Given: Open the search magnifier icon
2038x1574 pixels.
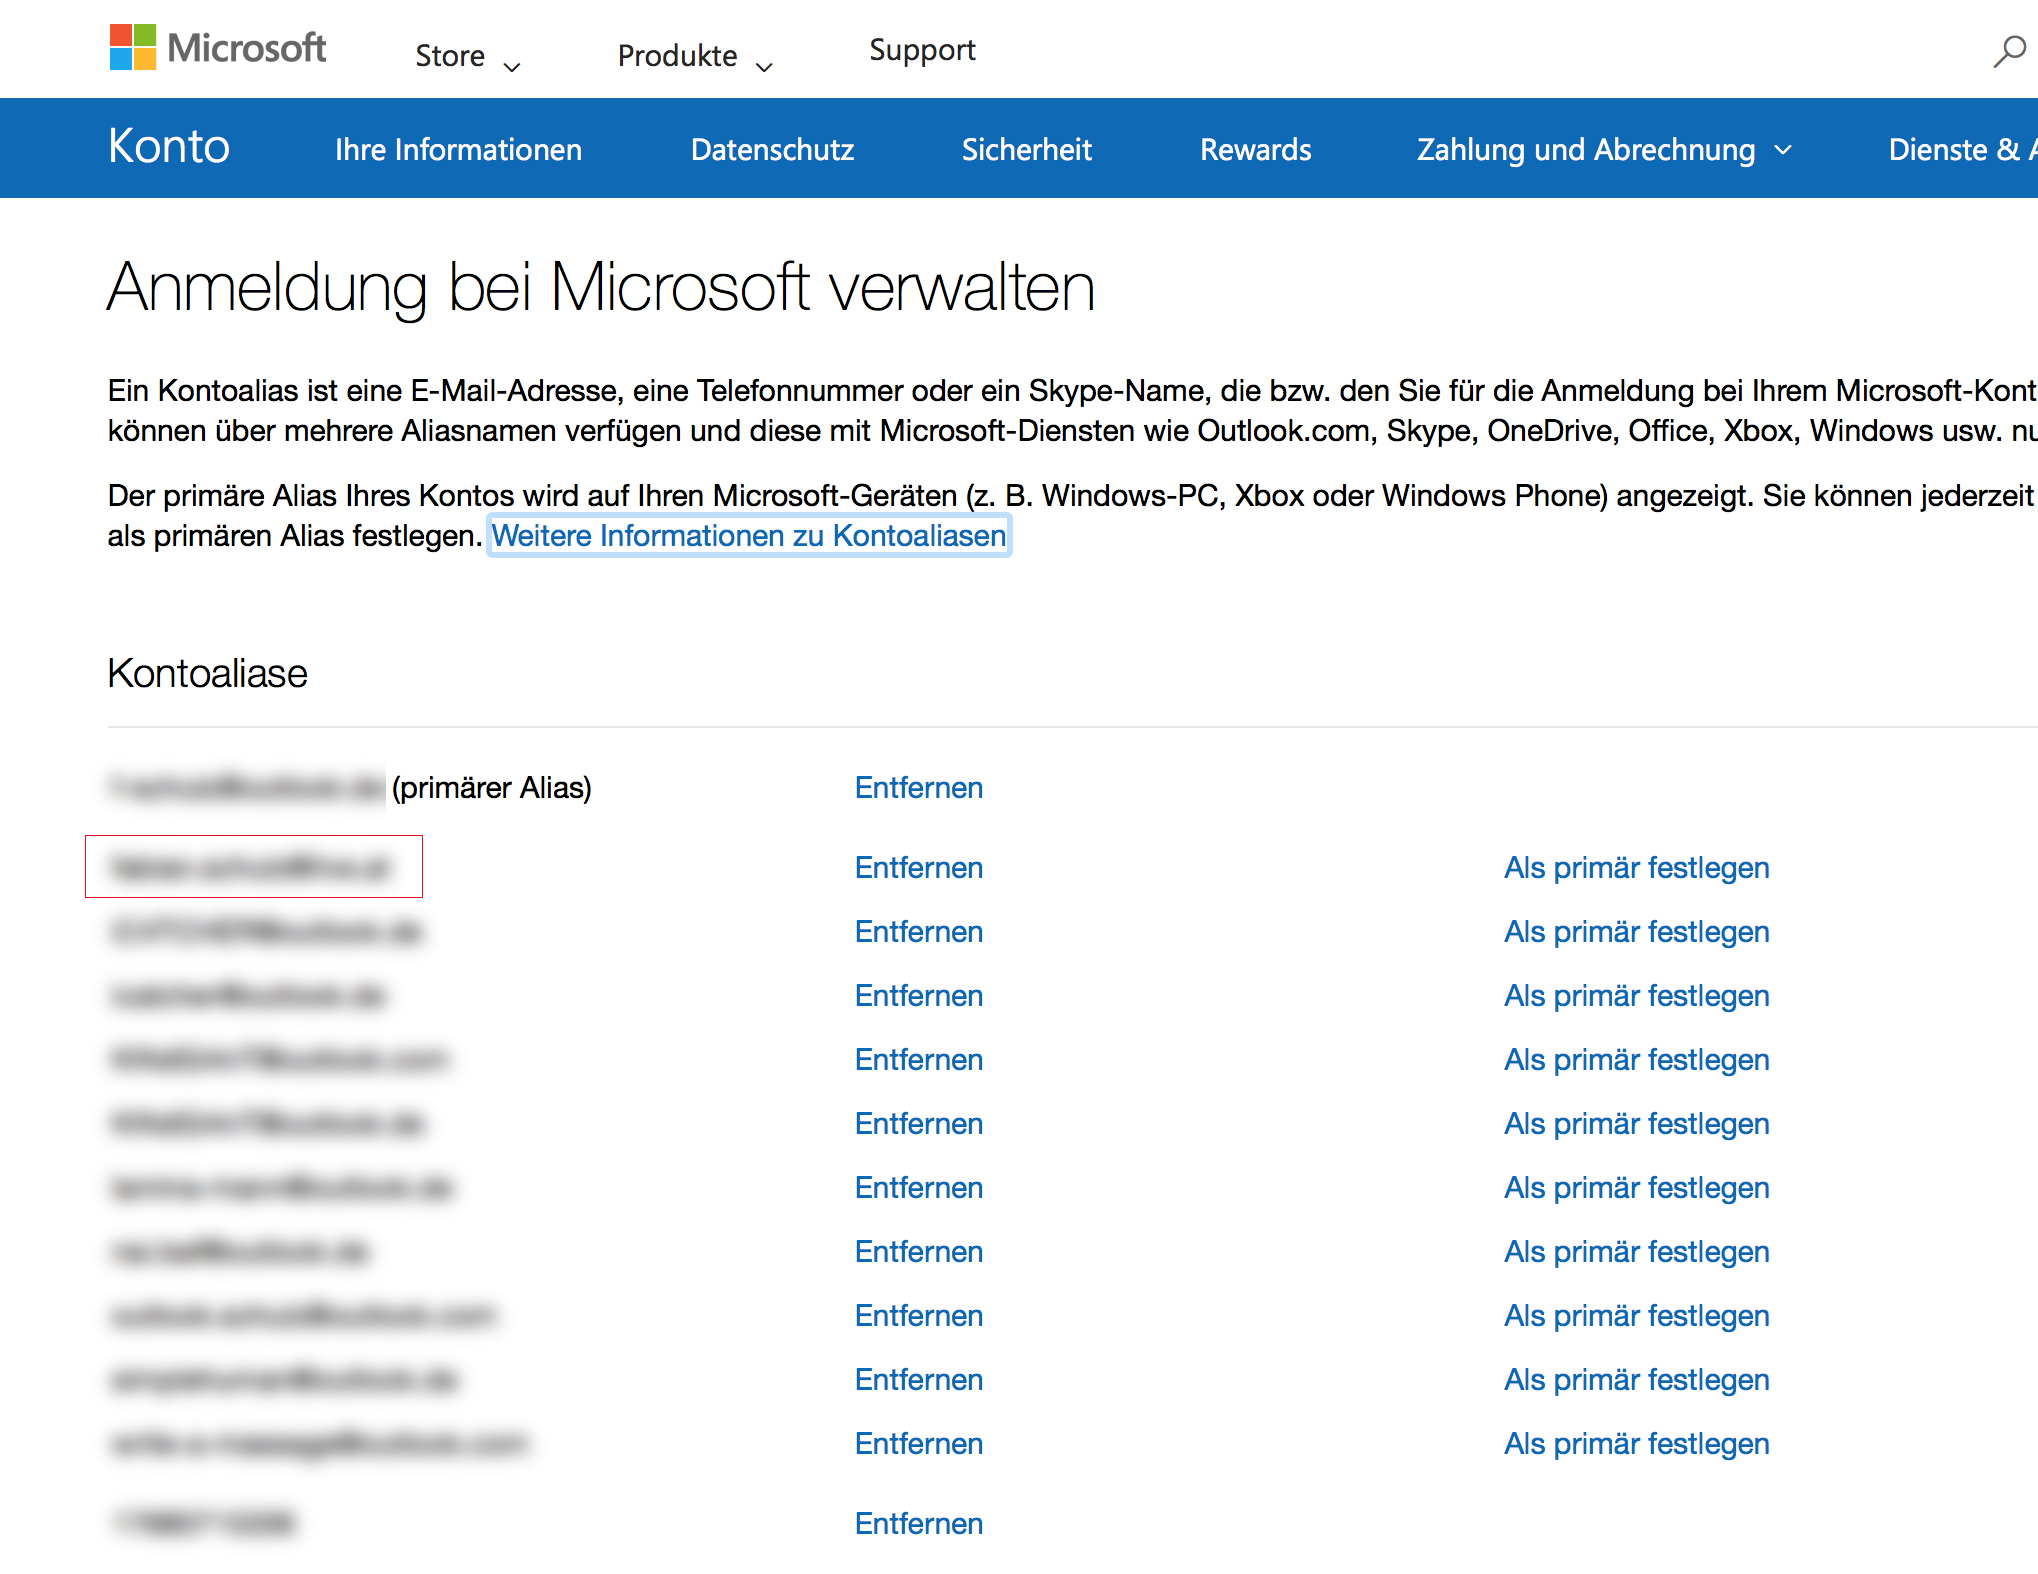Looking at the screenshot, I should [x=2009, y=51].
